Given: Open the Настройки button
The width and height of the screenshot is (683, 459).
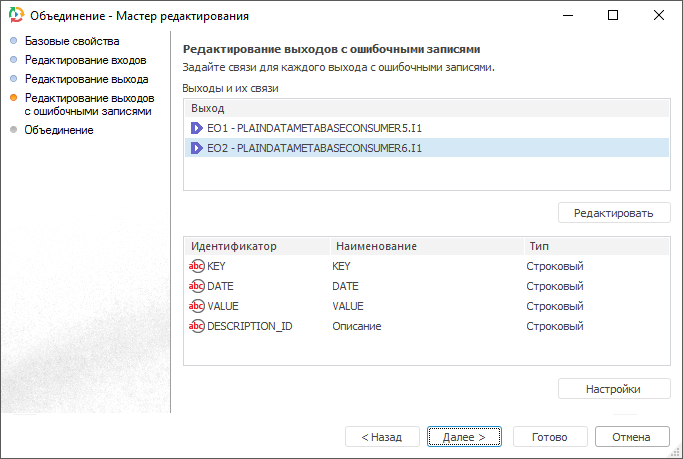Looking at the screenshot, I should pos(613,389).
